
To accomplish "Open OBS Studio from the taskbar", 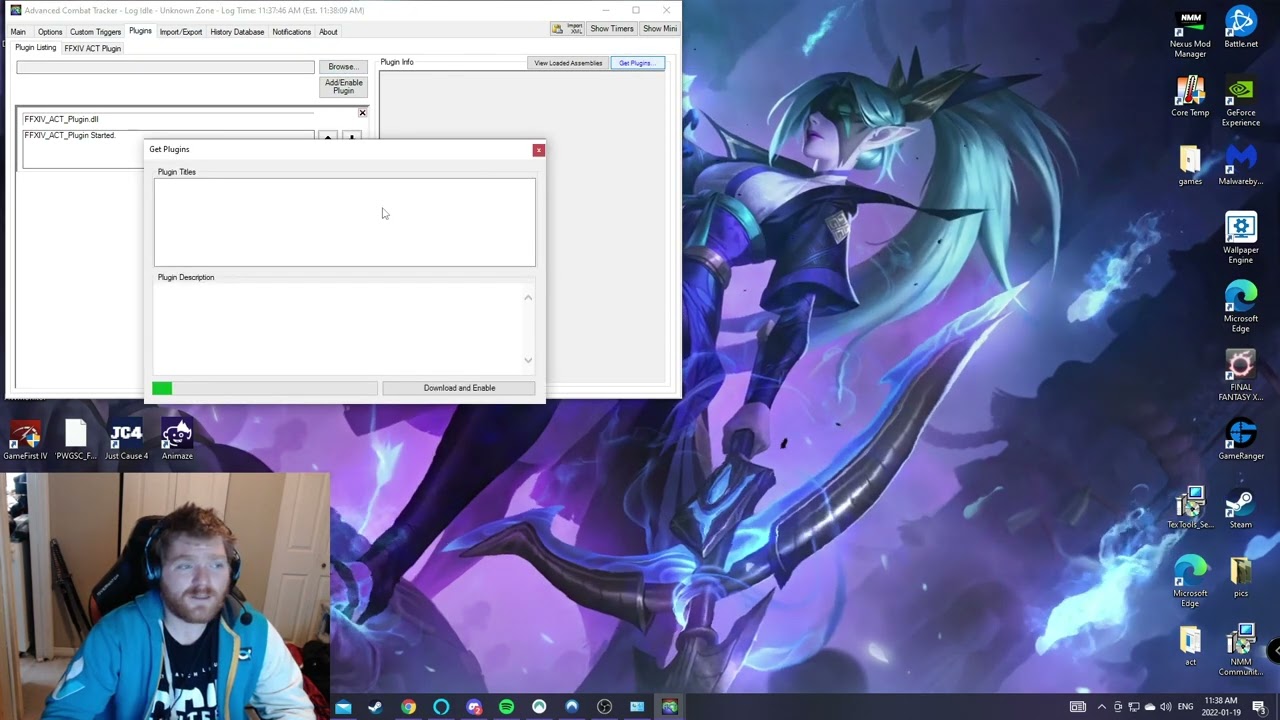I will point(604,707).
